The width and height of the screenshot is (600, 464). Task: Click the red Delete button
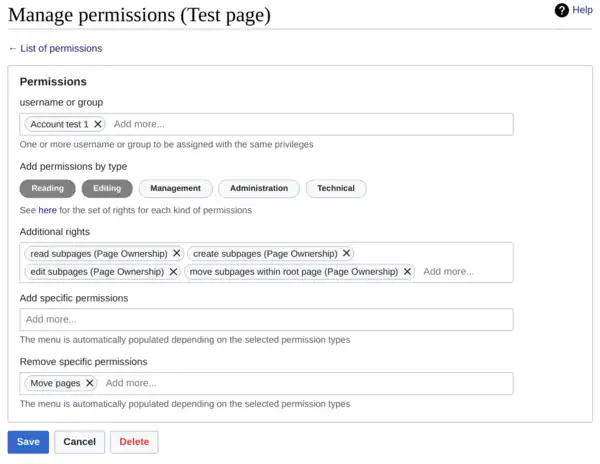134,442
